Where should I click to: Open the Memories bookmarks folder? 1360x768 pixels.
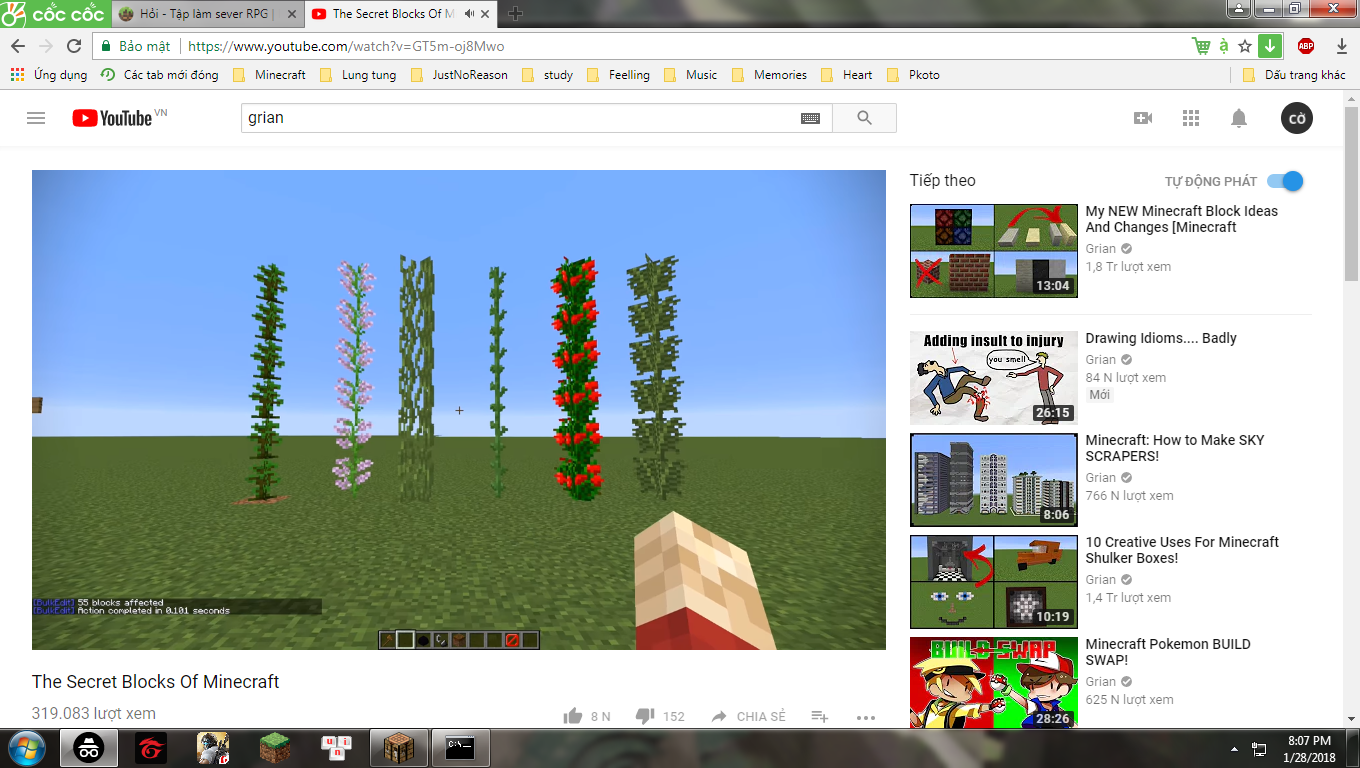[769, 75]
